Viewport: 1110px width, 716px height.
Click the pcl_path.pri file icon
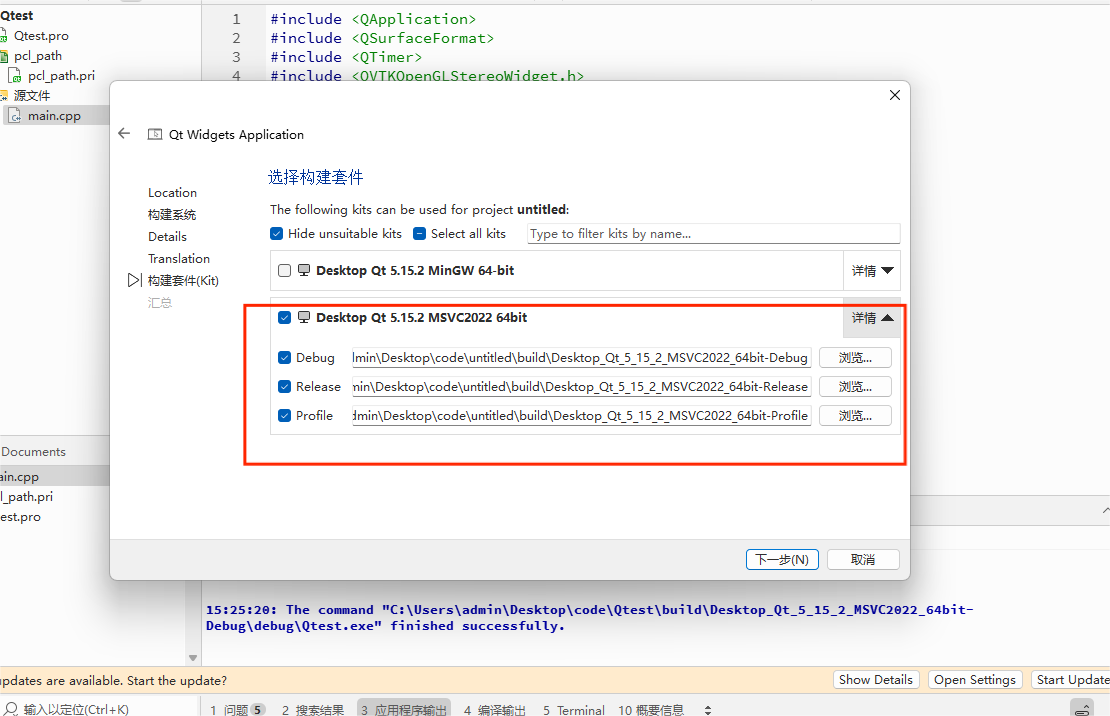tap(15, 75)
